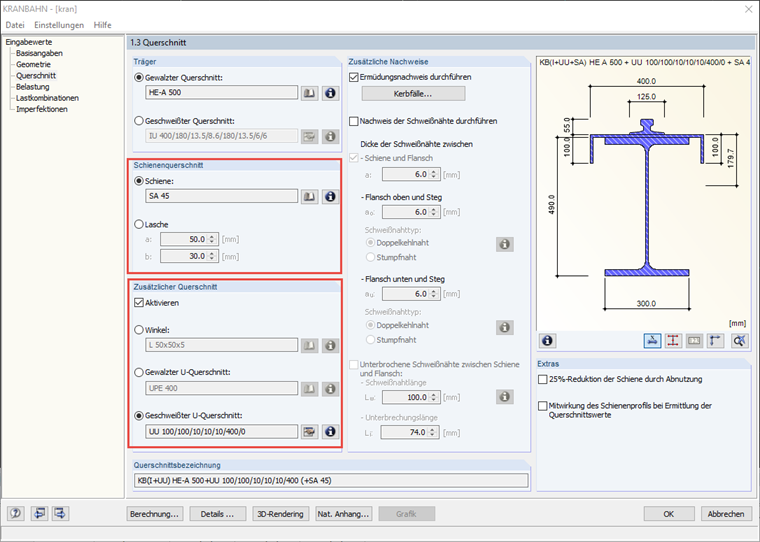Edit welded U-section UU 100/100 parameters
The image size is (760, 542).
click(309, 431)
